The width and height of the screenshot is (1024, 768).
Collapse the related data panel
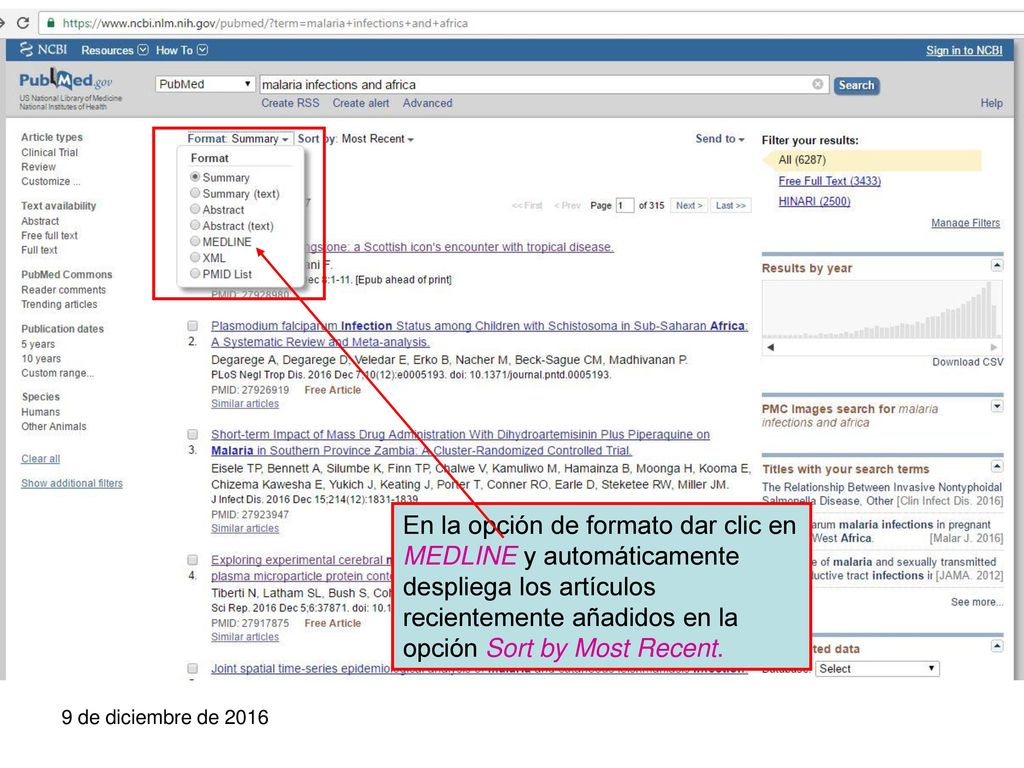click(x=997, y=647)
